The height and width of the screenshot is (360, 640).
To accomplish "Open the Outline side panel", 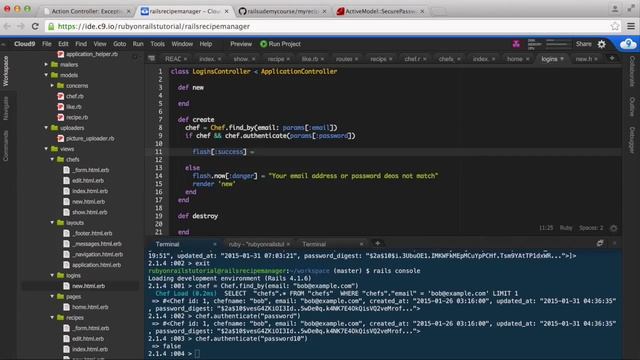I will click(x=632, y=107).
